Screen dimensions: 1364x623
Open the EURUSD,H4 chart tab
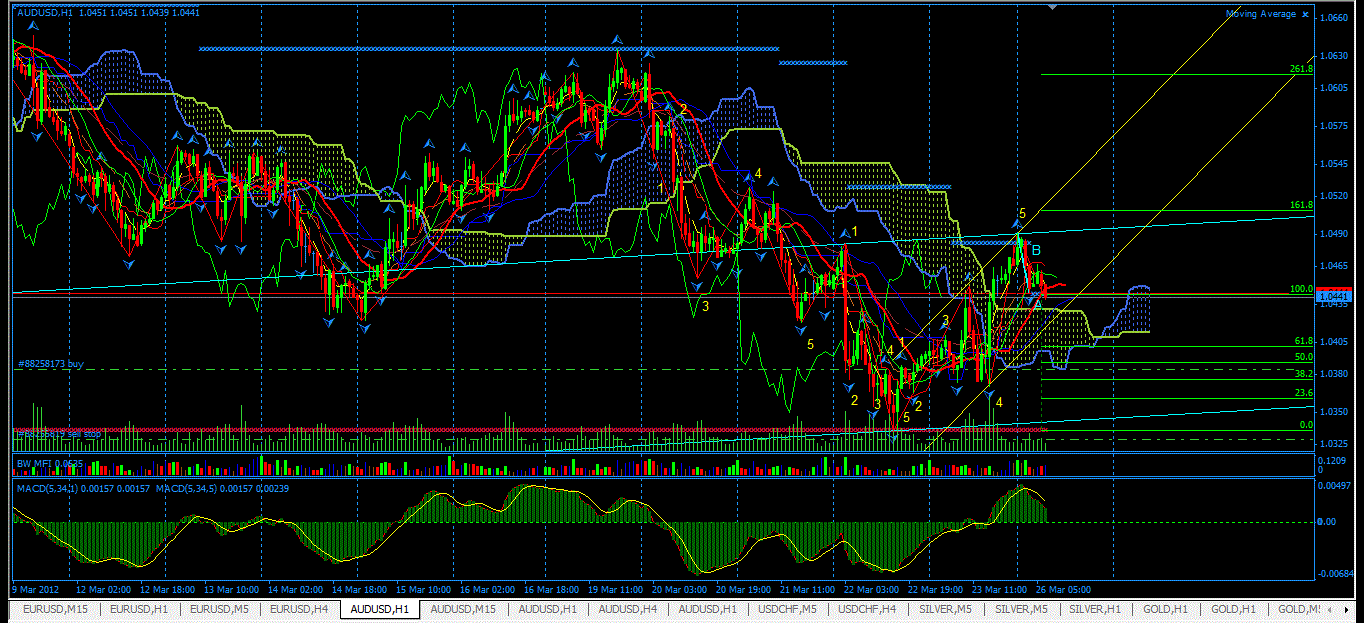pyautogui.click(x=299, y=609)
